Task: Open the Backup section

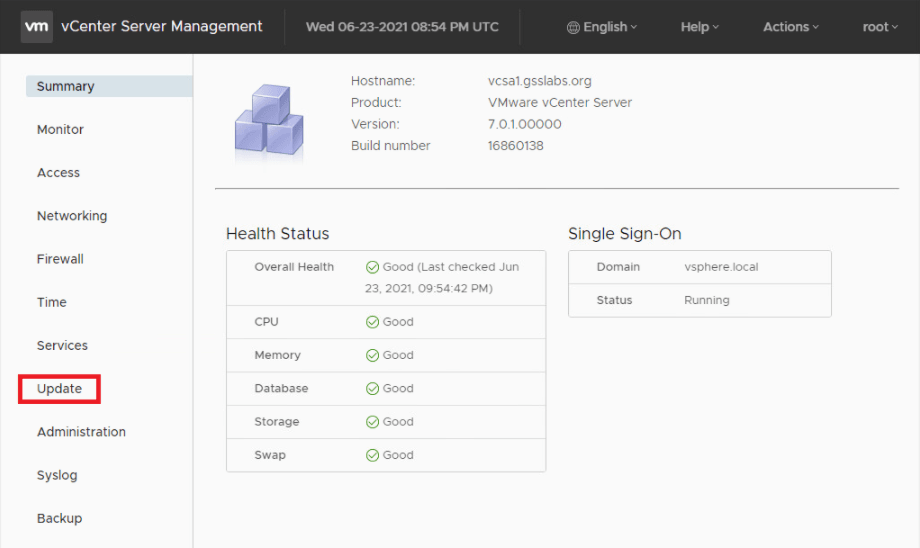Action: click(x=59, y=518)
